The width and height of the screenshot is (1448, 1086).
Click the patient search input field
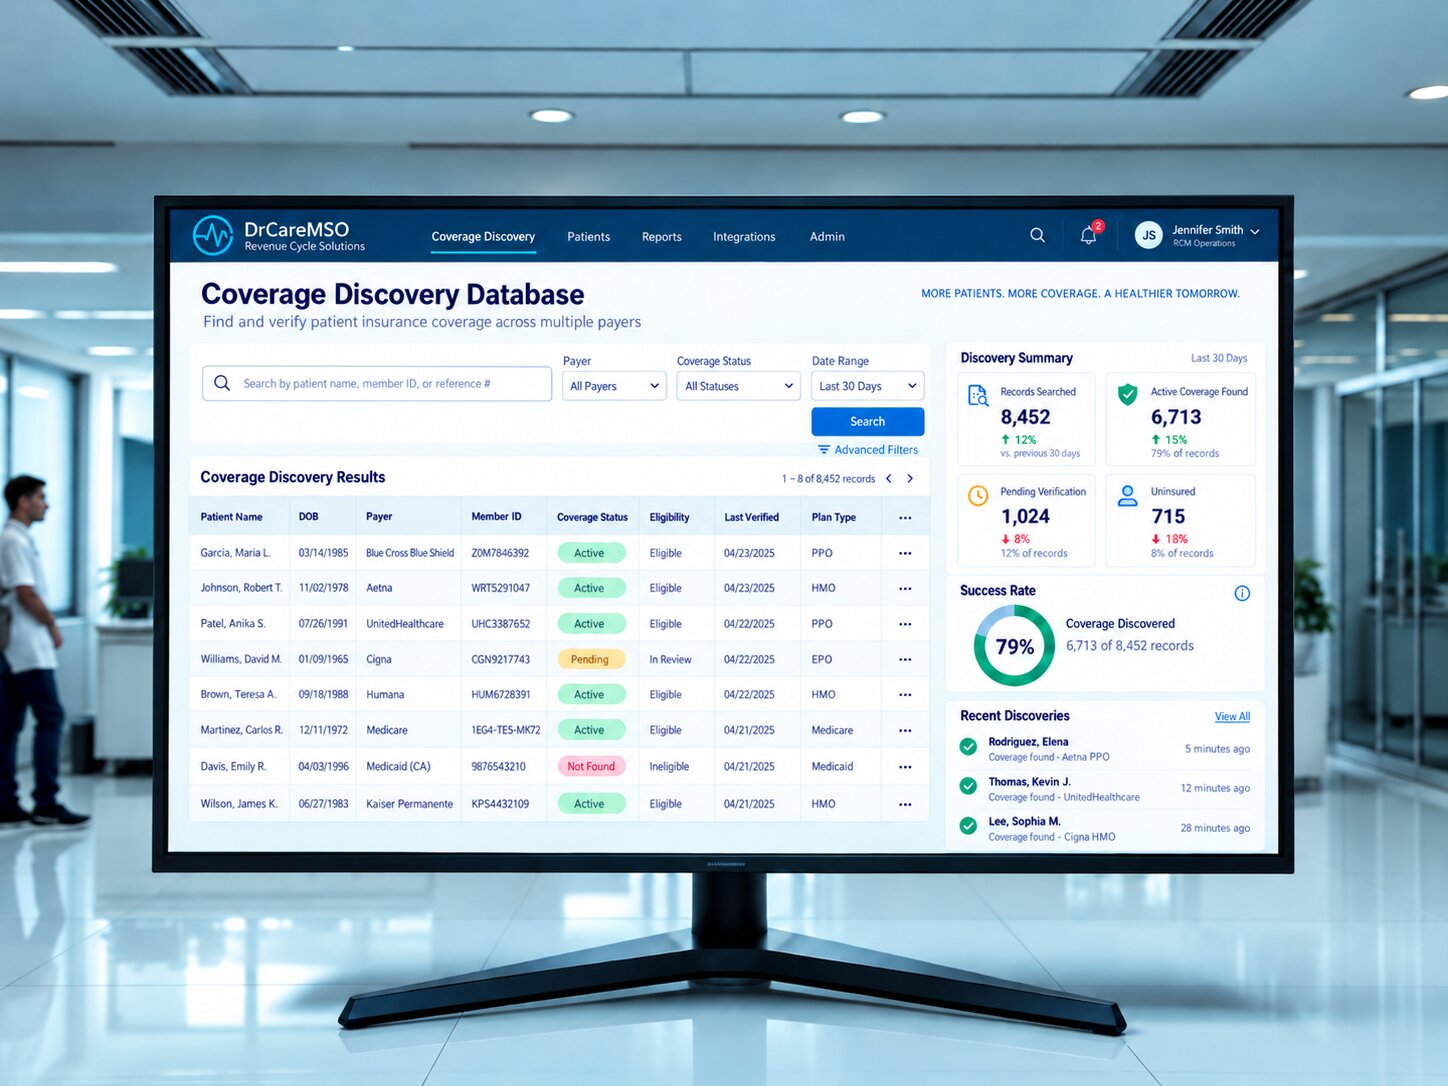point(377,384)
